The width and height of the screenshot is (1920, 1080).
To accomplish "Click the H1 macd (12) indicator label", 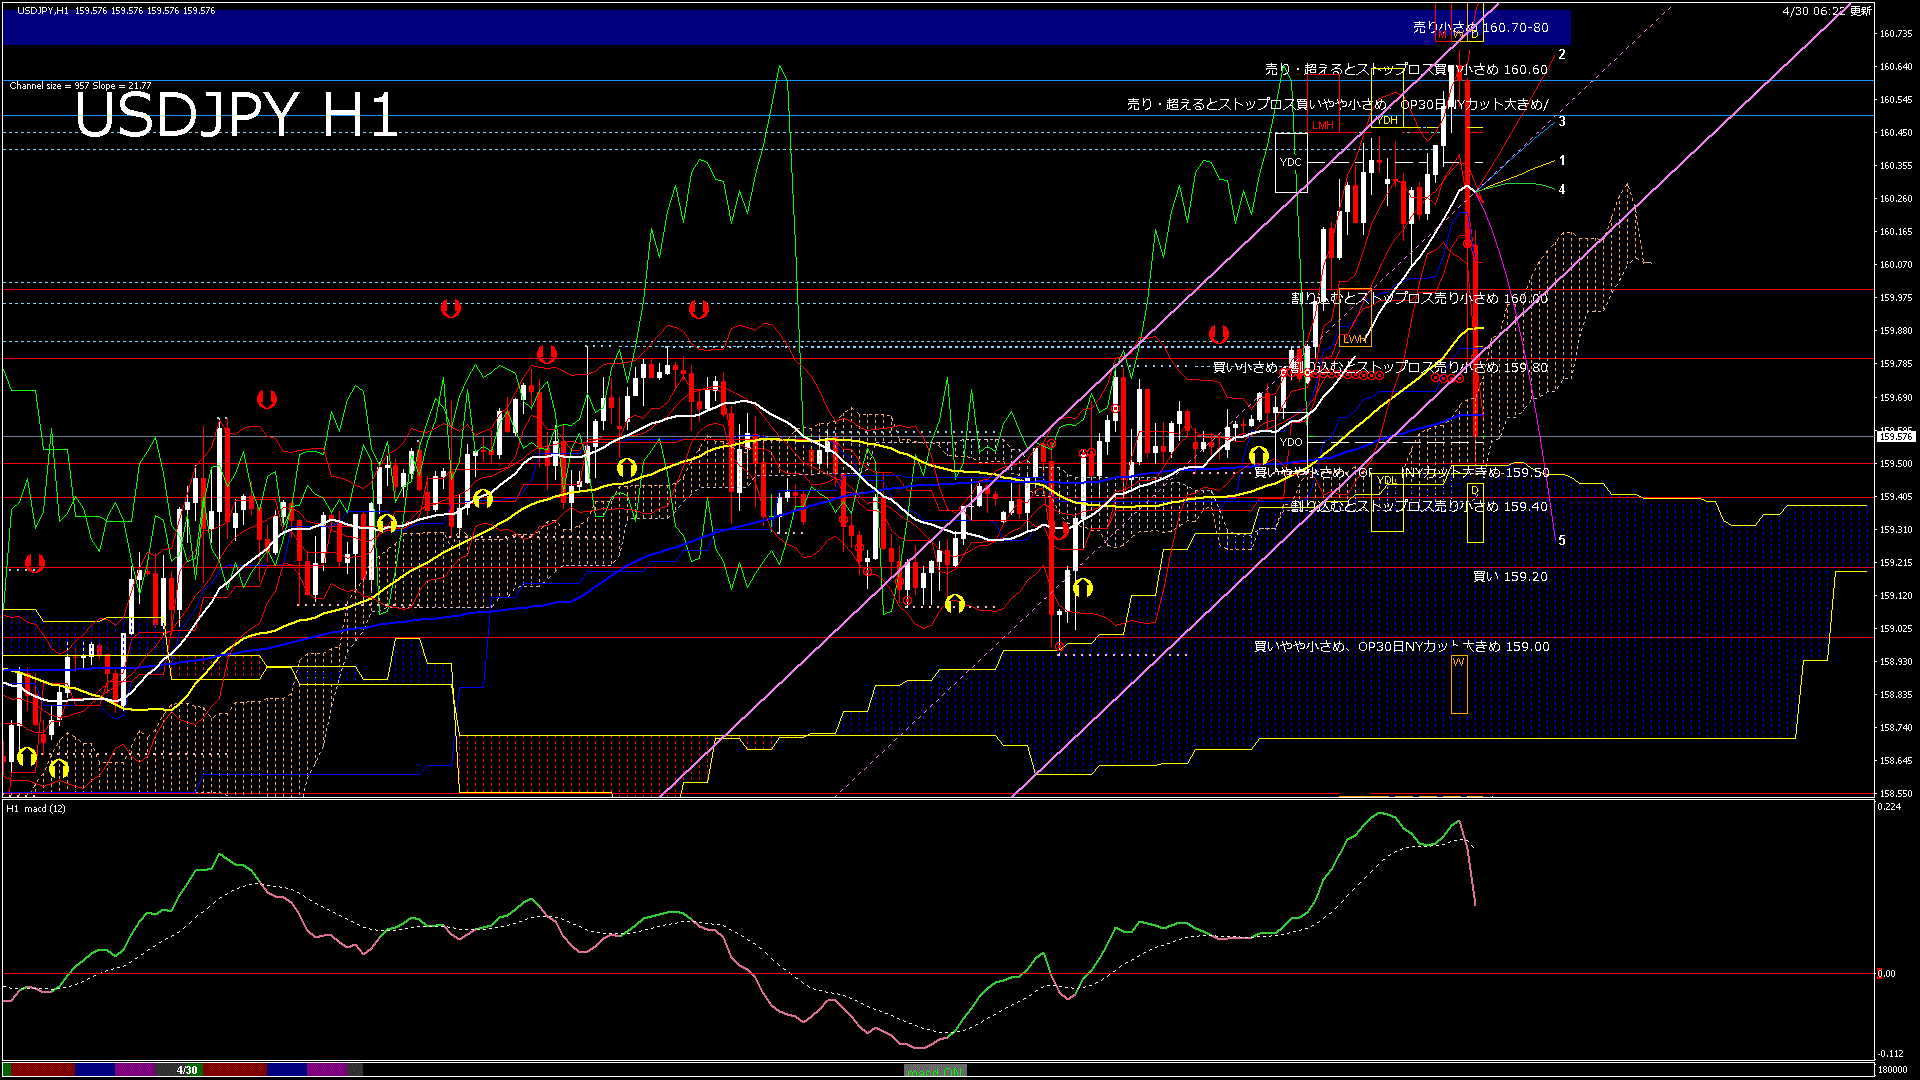I will tap(36, 808).
